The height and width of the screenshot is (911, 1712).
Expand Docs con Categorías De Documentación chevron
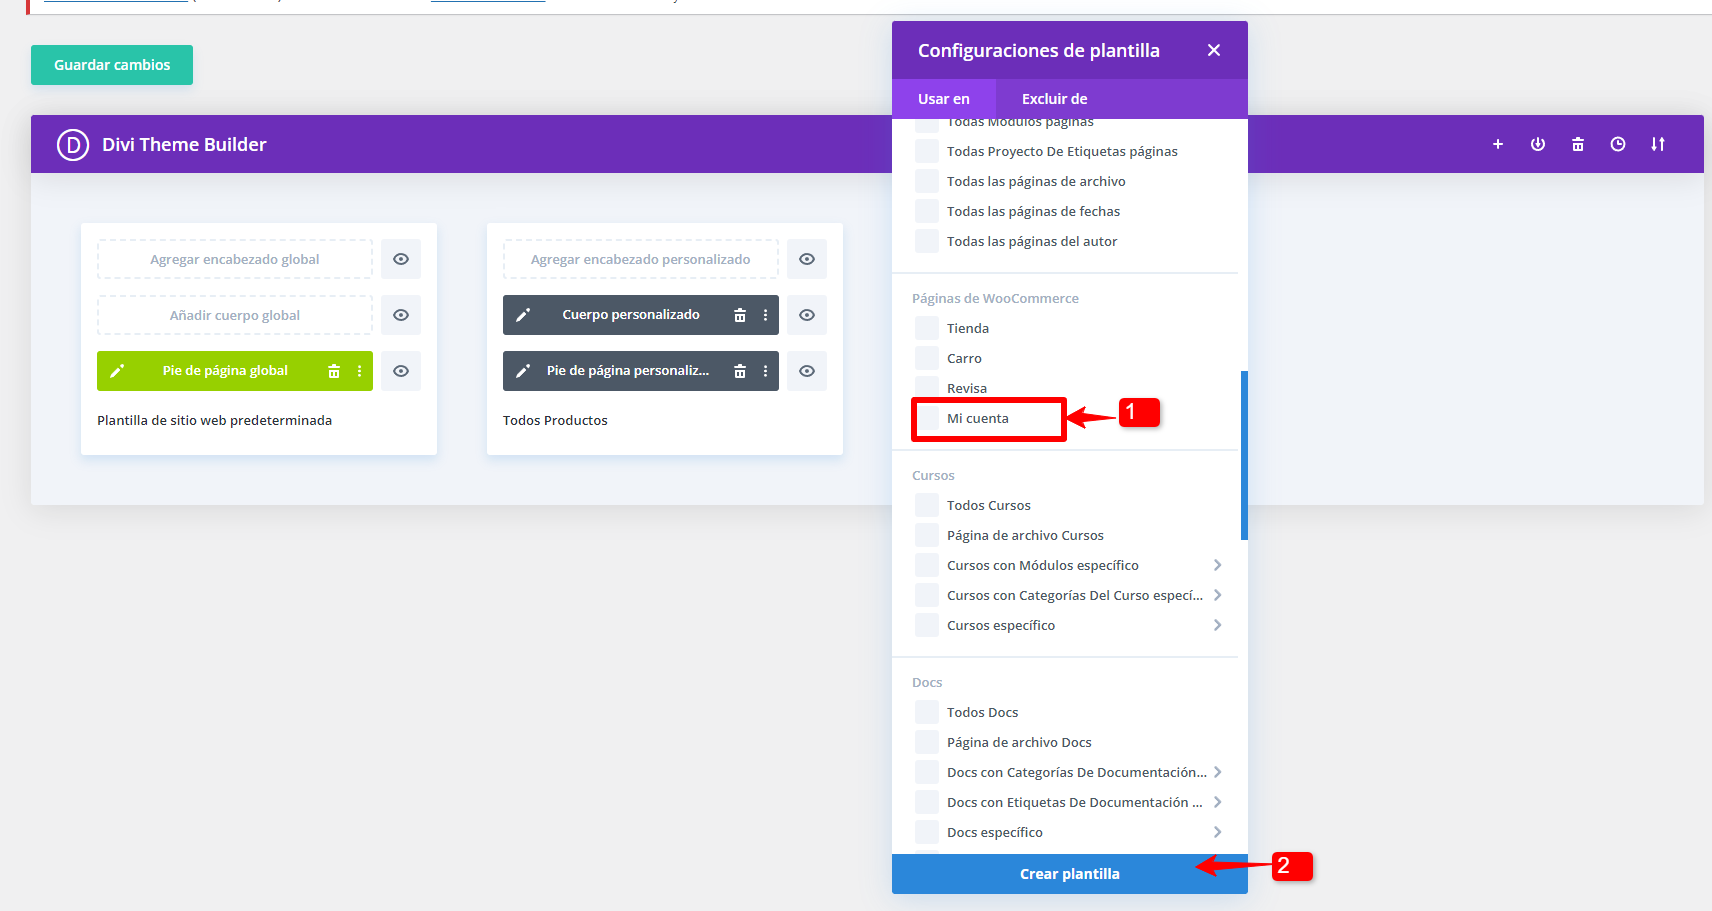click(x=1217, y=772)
